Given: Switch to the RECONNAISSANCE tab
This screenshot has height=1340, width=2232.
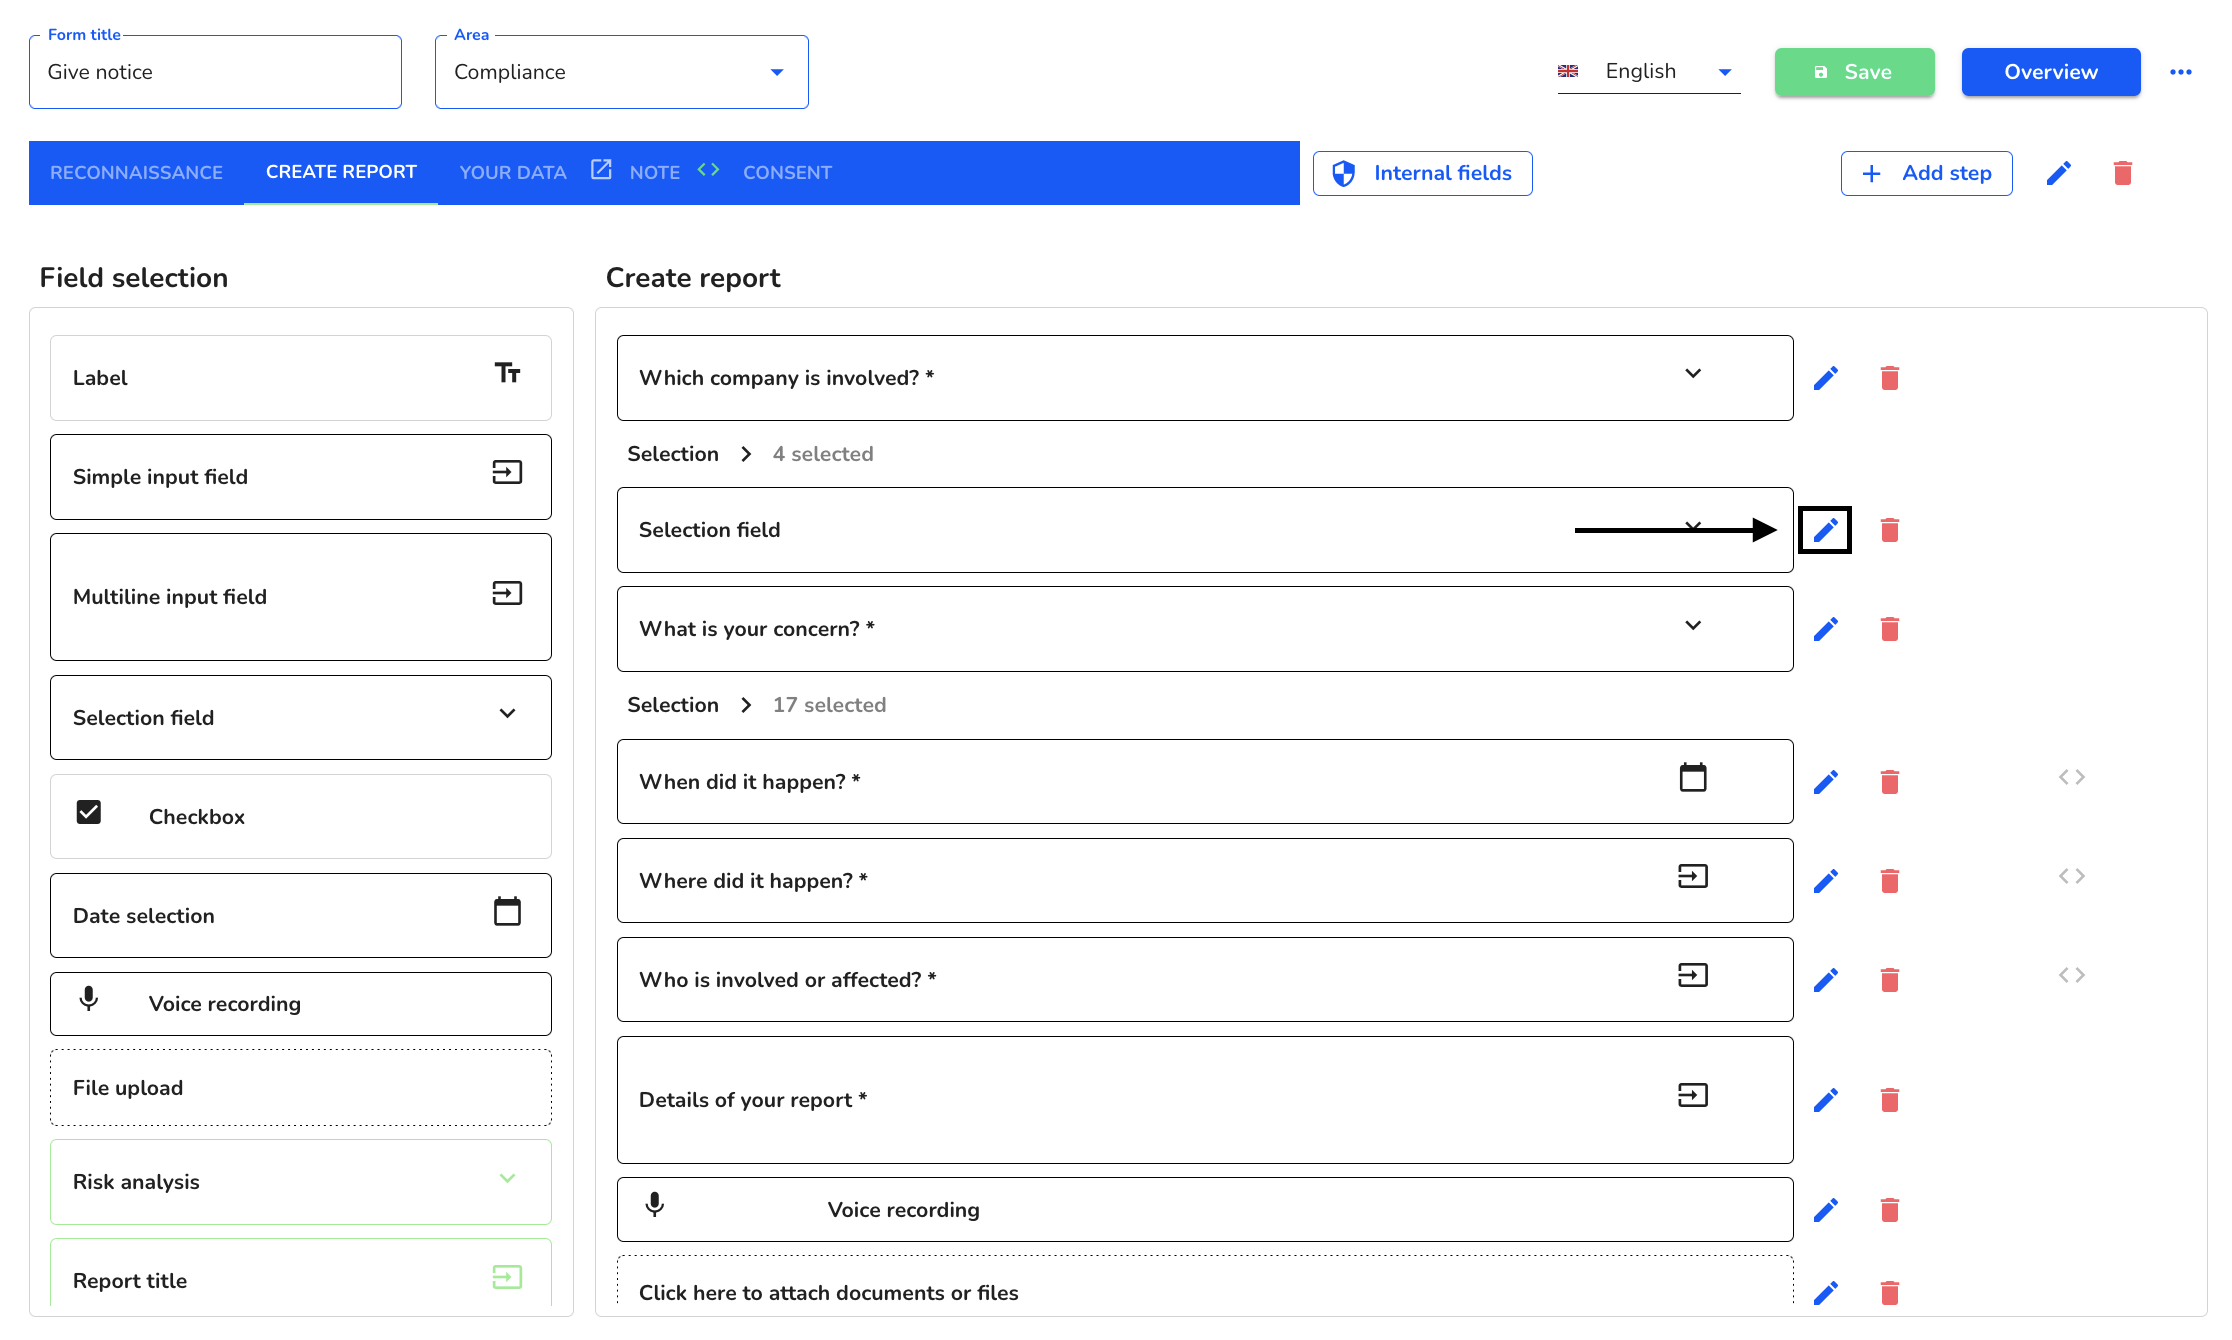Looking at the screenshot, I should (136, 172).
